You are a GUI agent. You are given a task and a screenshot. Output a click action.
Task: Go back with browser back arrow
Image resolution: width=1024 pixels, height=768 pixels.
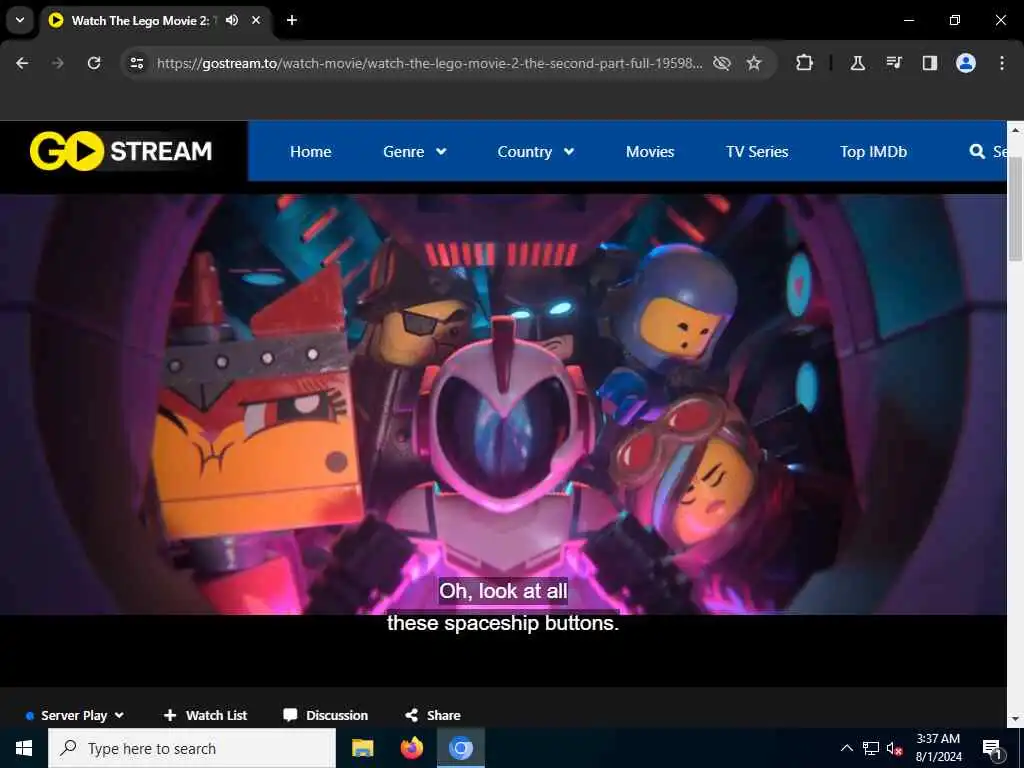point(22,63)
